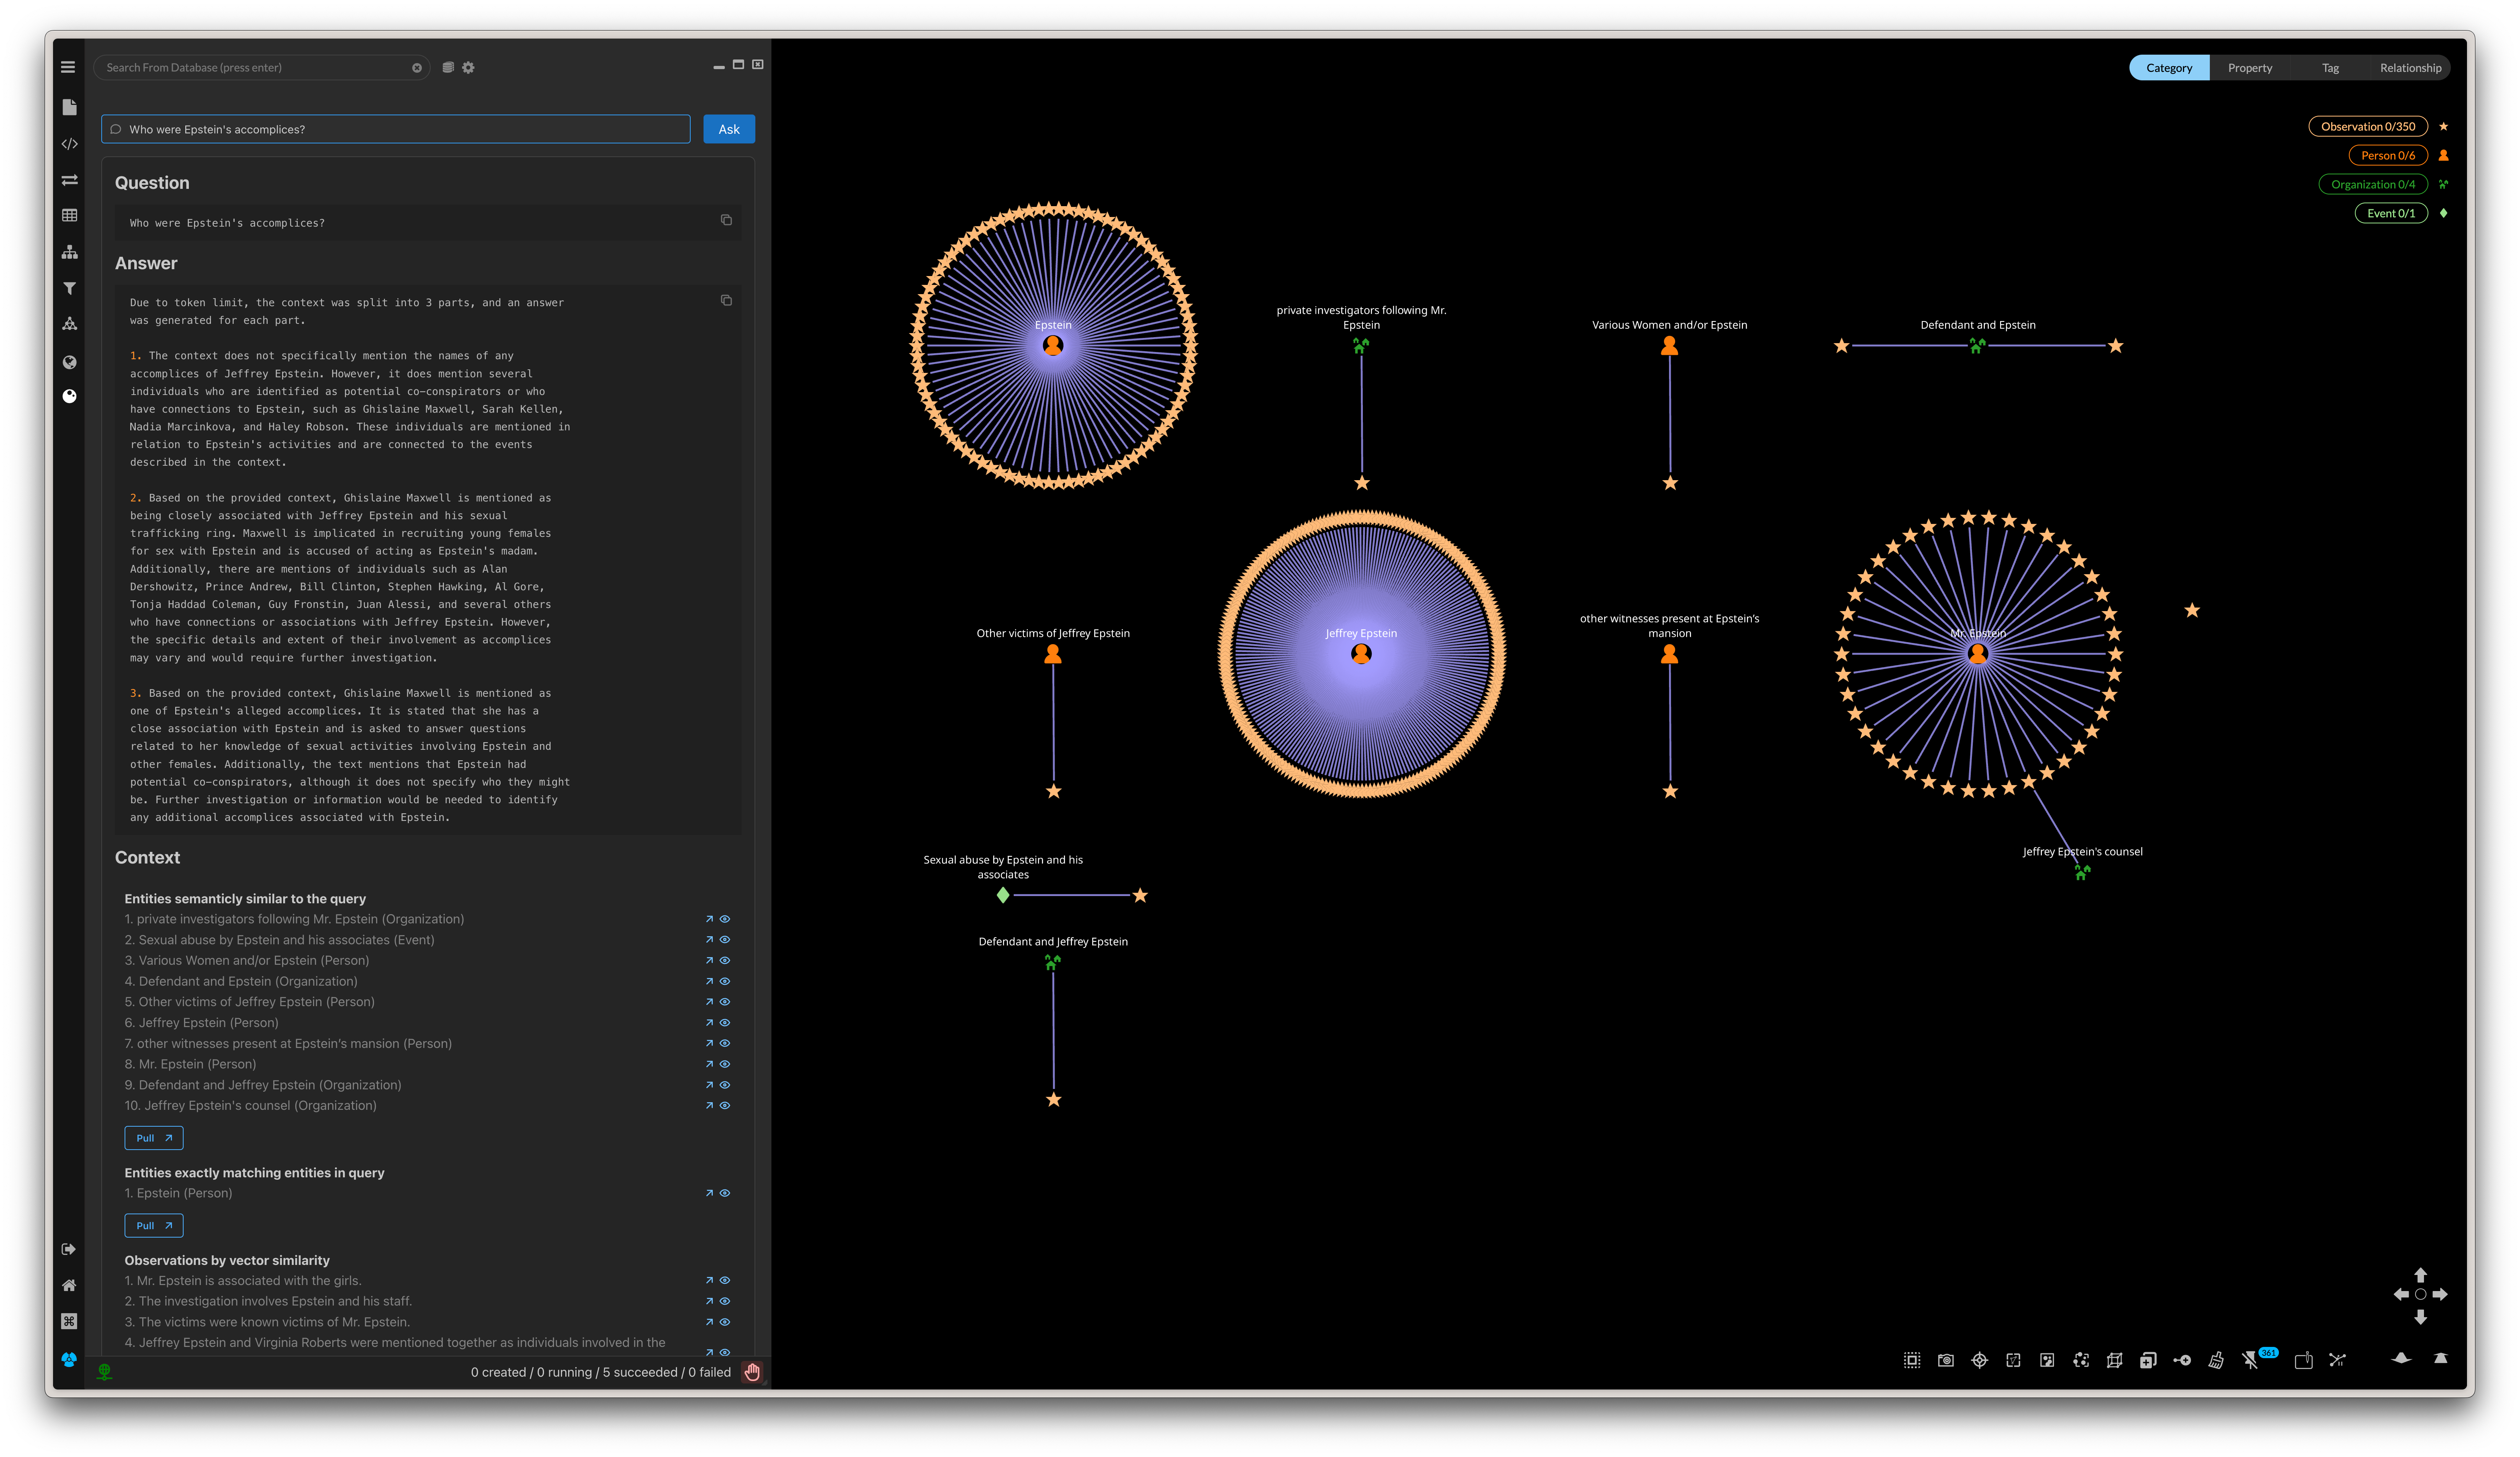Click the Ask button
This screenshot has width=2520, height=1457.
(x=729, y=129)
